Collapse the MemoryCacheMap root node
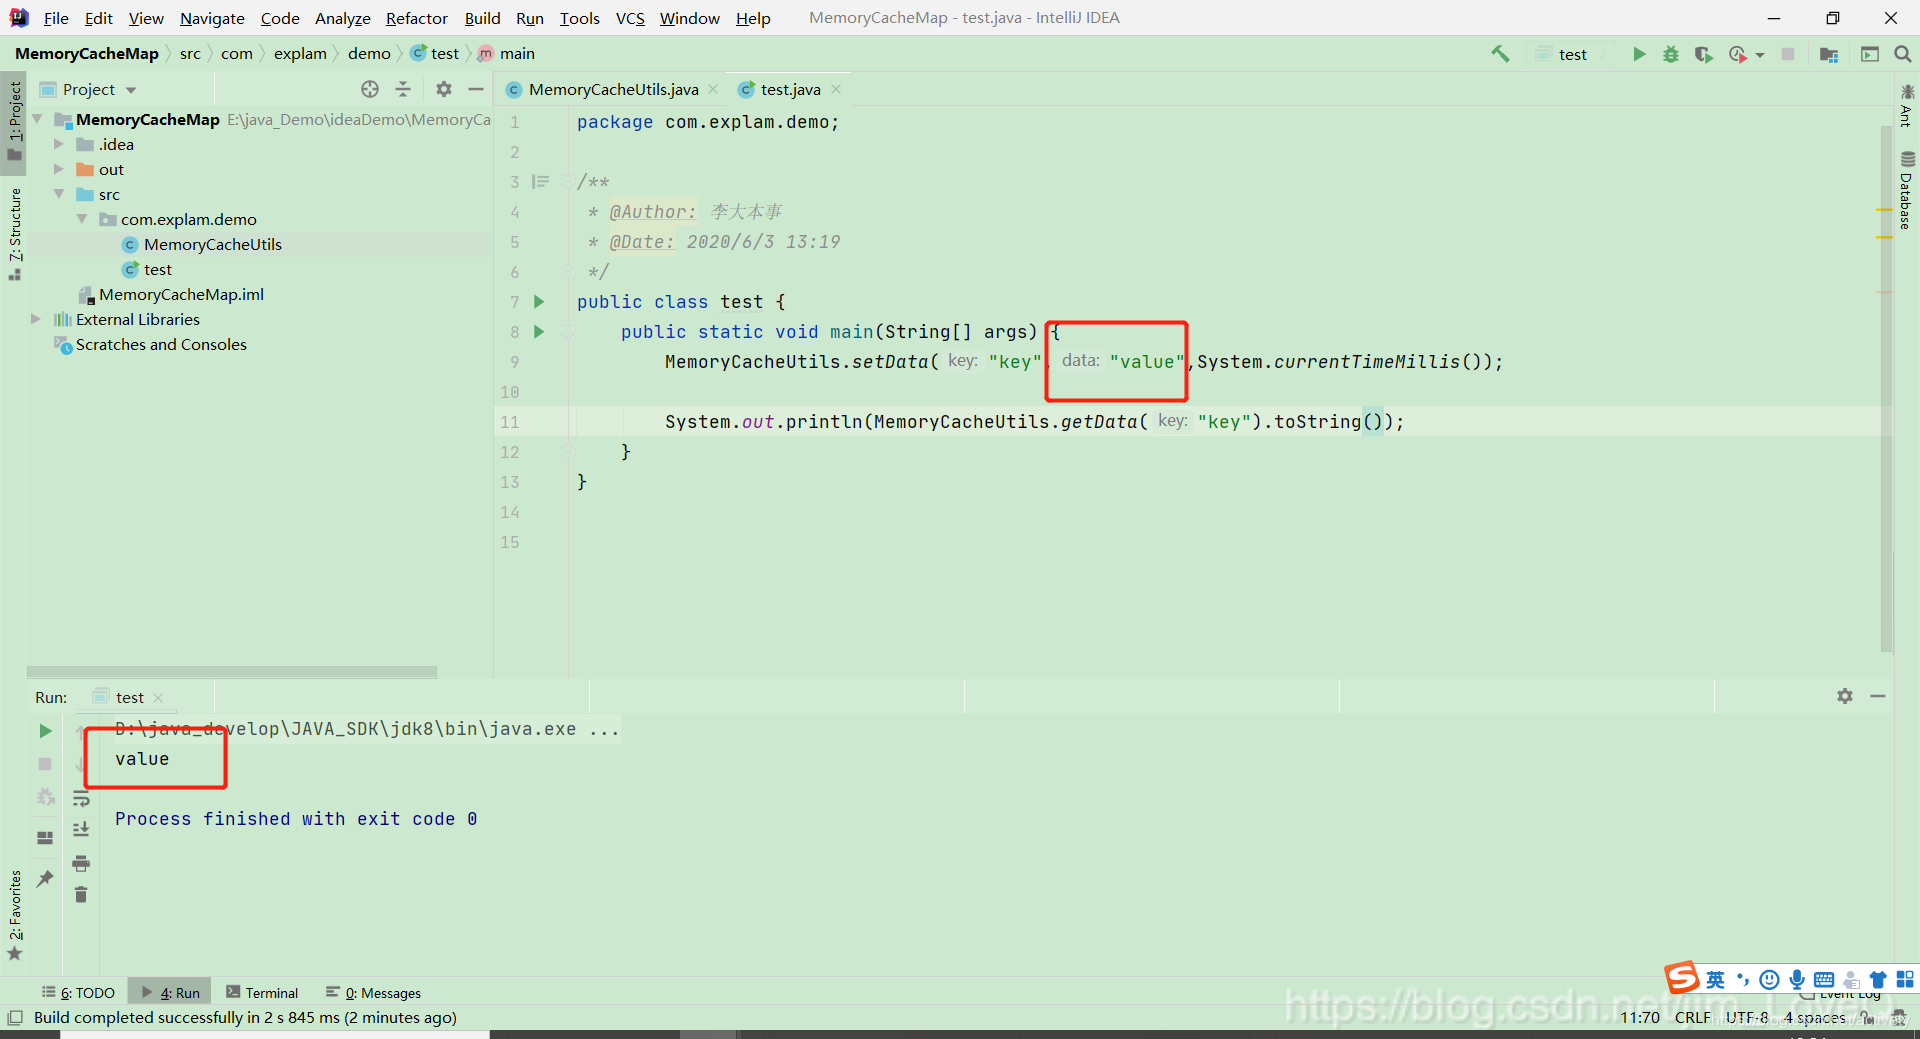 37,119
